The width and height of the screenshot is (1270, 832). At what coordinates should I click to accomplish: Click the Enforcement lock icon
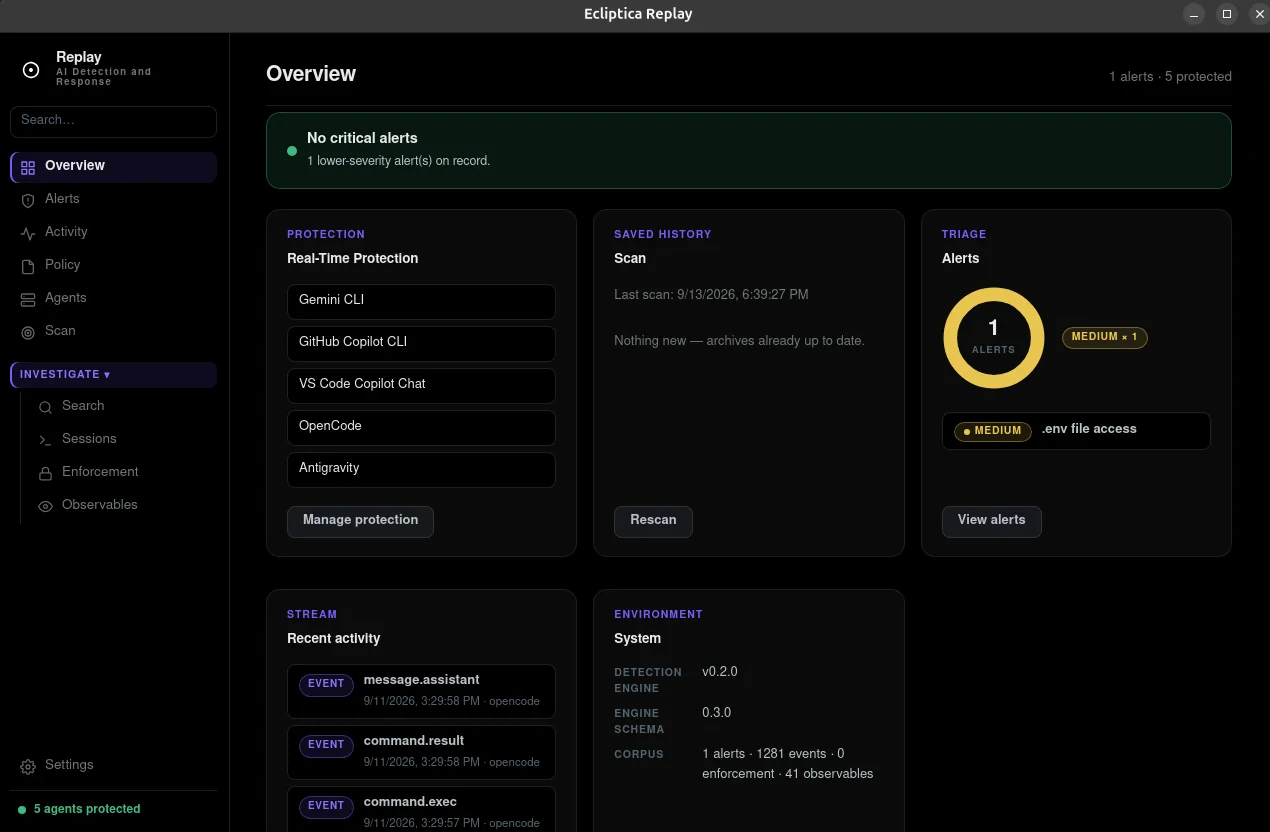(x=45, y=473)
